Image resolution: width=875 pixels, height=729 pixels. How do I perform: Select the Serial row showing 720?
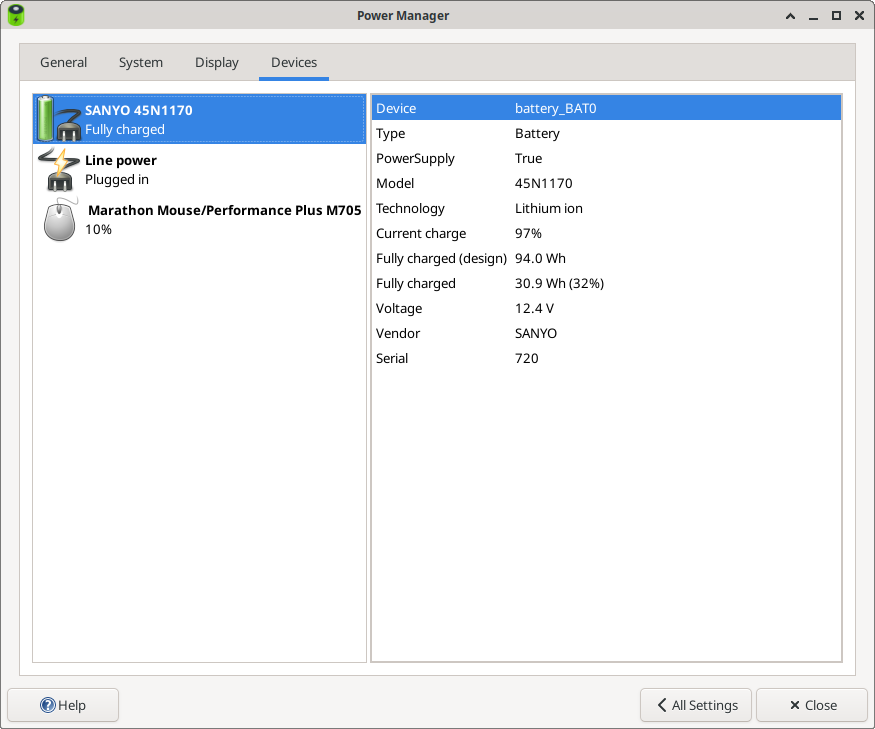click(x=605, y=358)
